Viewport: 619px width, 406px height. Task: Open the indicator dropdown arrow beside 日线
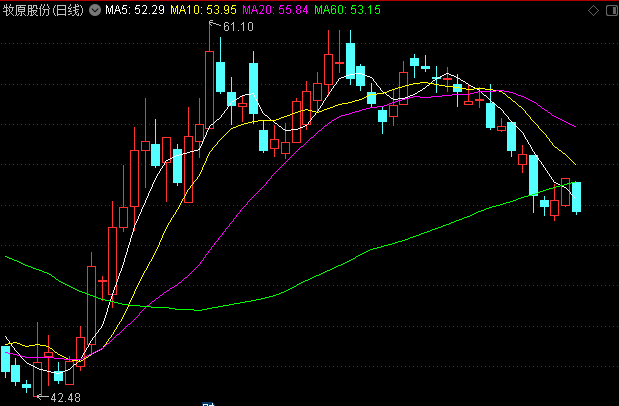(95, 10)
